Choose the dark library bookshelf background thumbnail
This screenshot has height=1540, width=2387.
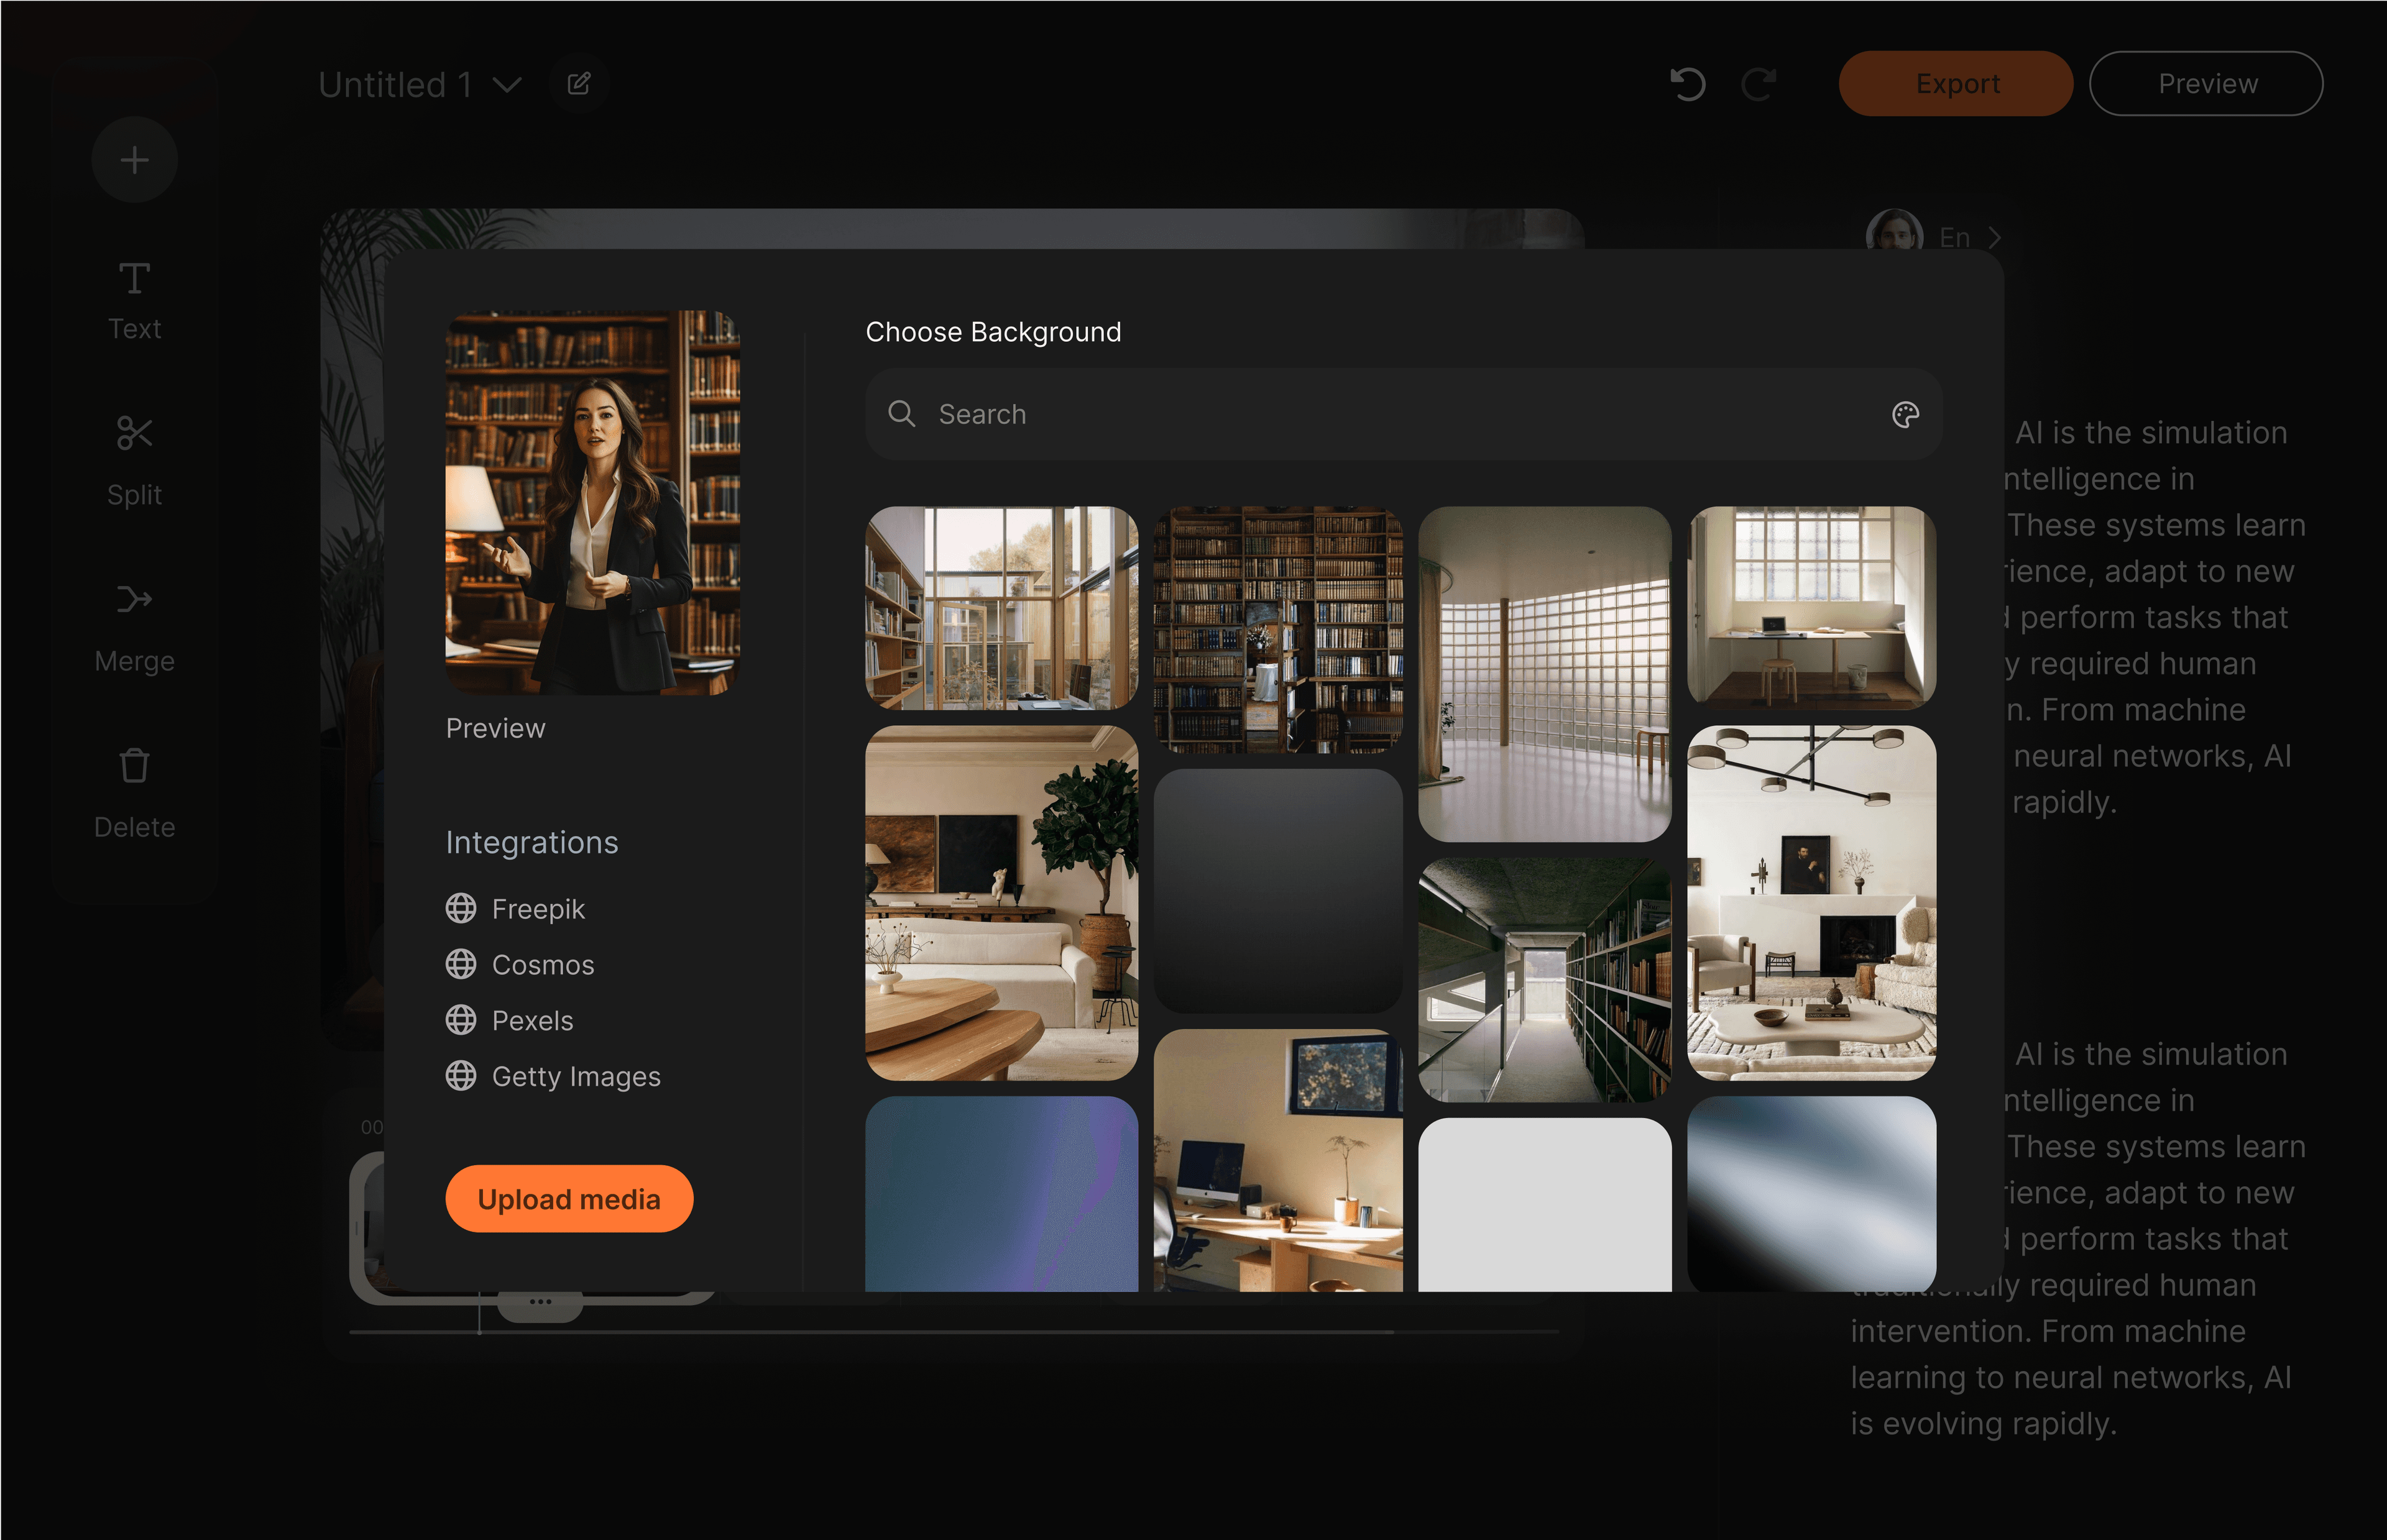pyautogui.click(x=1277, y=629)
